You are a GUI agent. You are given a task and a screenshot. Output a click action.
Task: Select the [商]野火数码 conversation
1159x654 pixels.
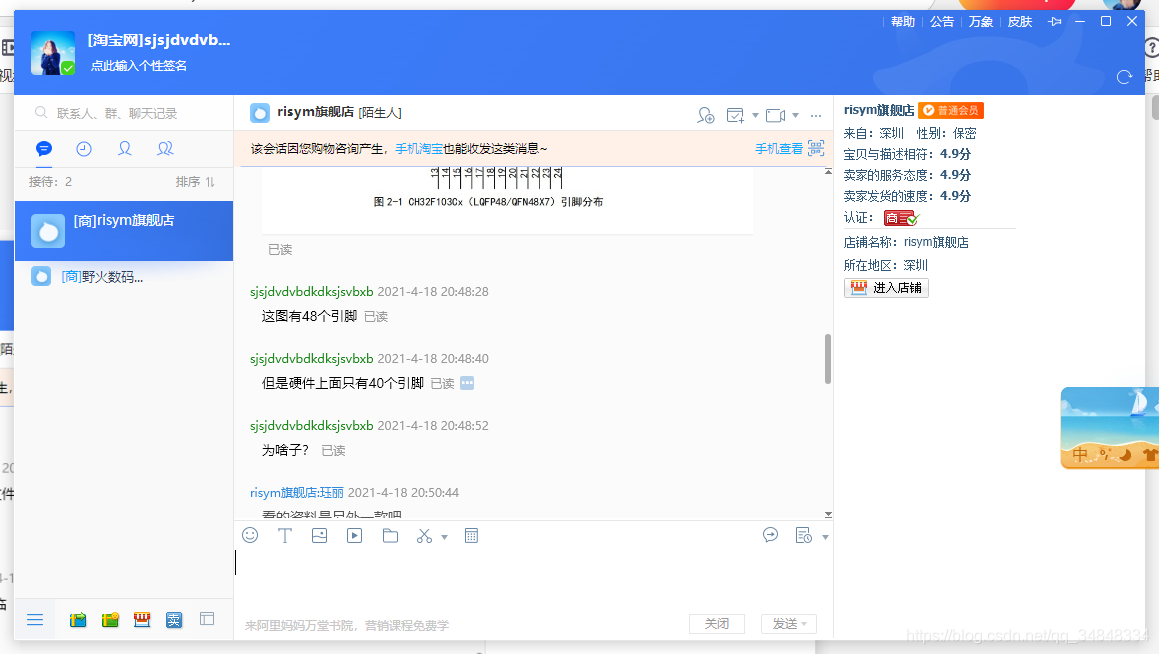124,276
